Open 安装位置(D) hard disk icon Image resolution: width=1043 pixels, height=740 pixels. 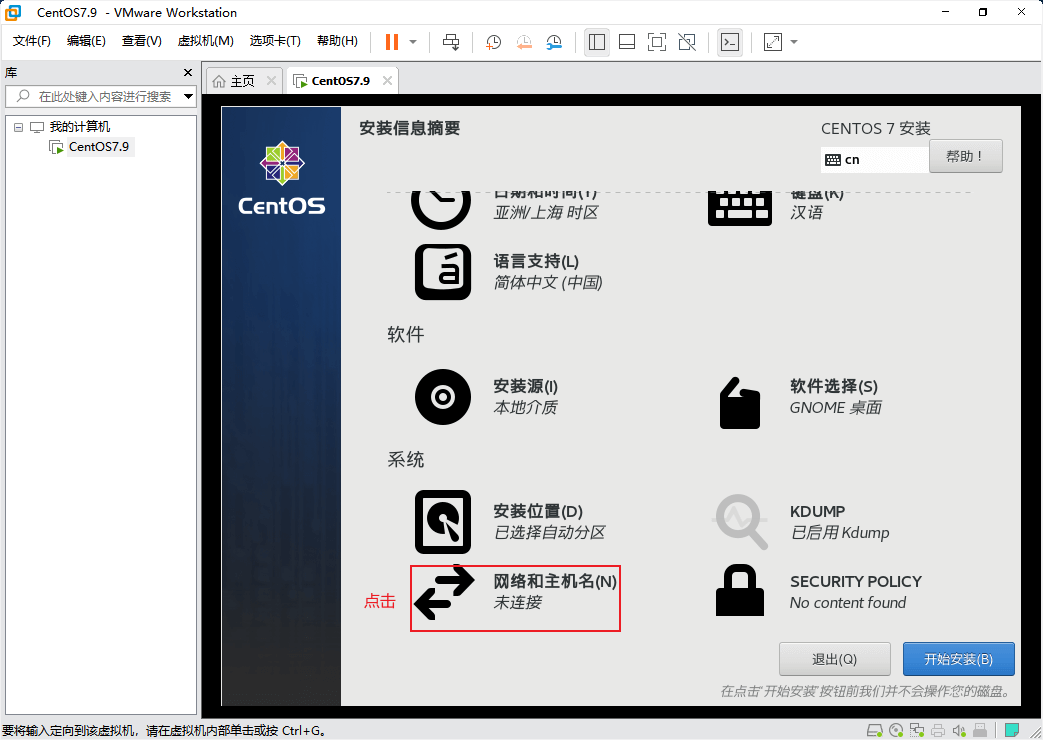click(443, 522)
